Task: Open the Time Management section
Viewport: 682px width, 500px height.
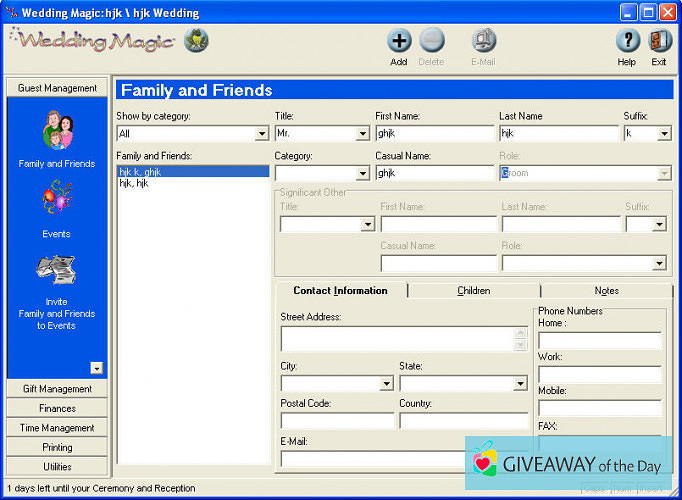Action: pos(57,428)
